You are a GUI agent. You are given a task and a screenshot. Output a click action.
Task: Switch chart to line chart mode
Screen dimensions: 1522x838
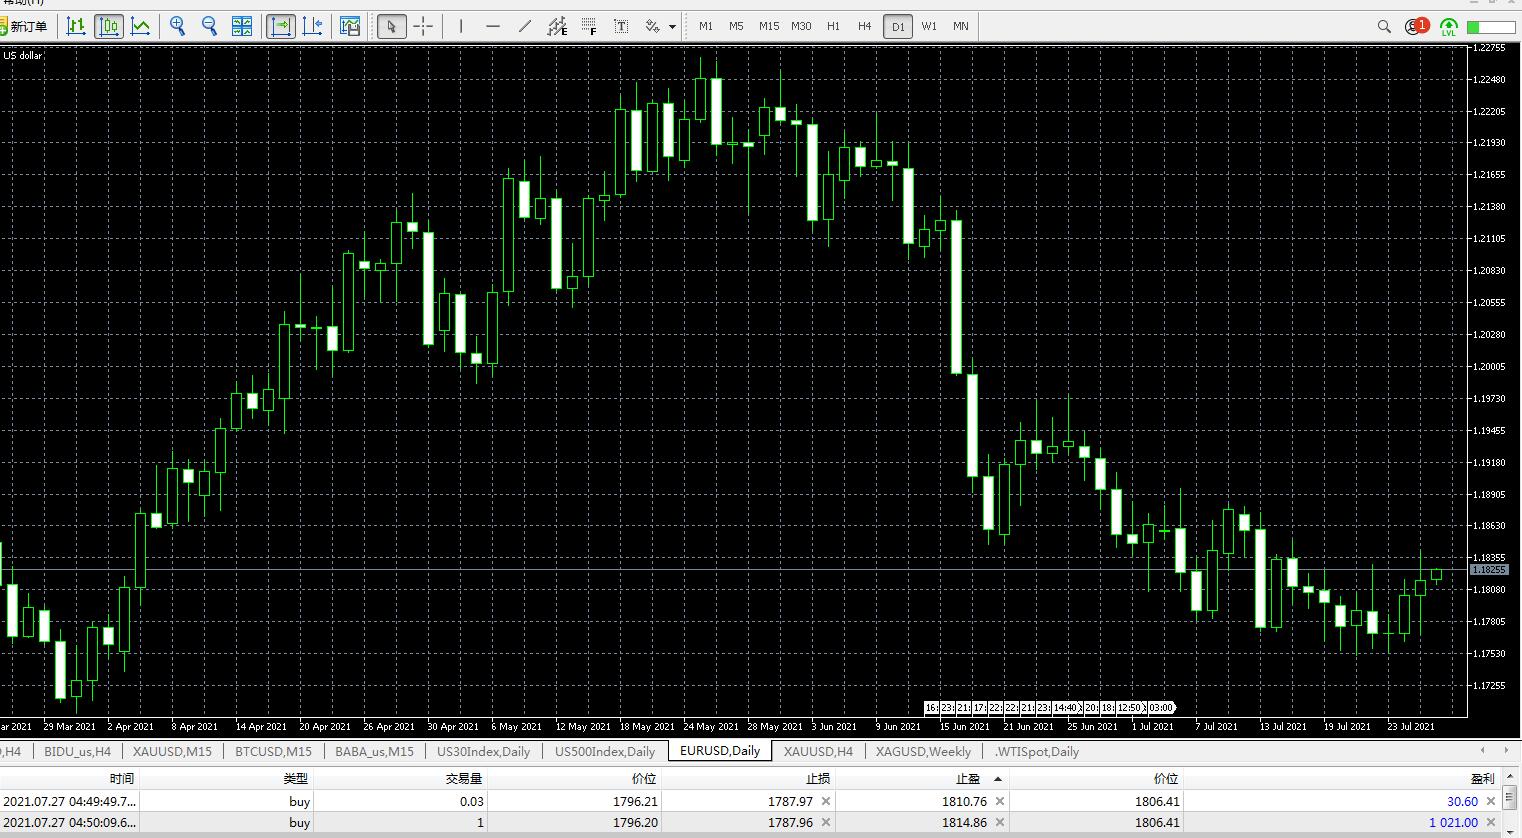pos(141,27)
